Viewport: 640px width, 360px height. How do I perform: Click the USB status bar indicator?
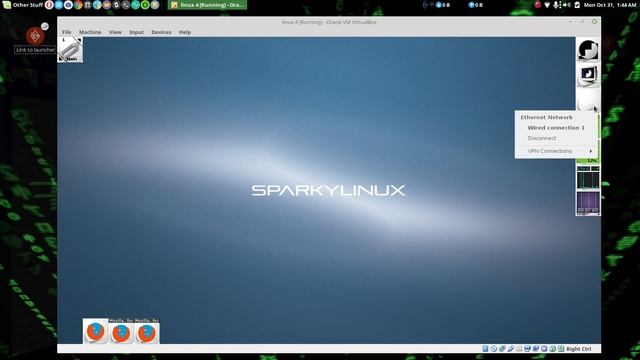point(511,349)
